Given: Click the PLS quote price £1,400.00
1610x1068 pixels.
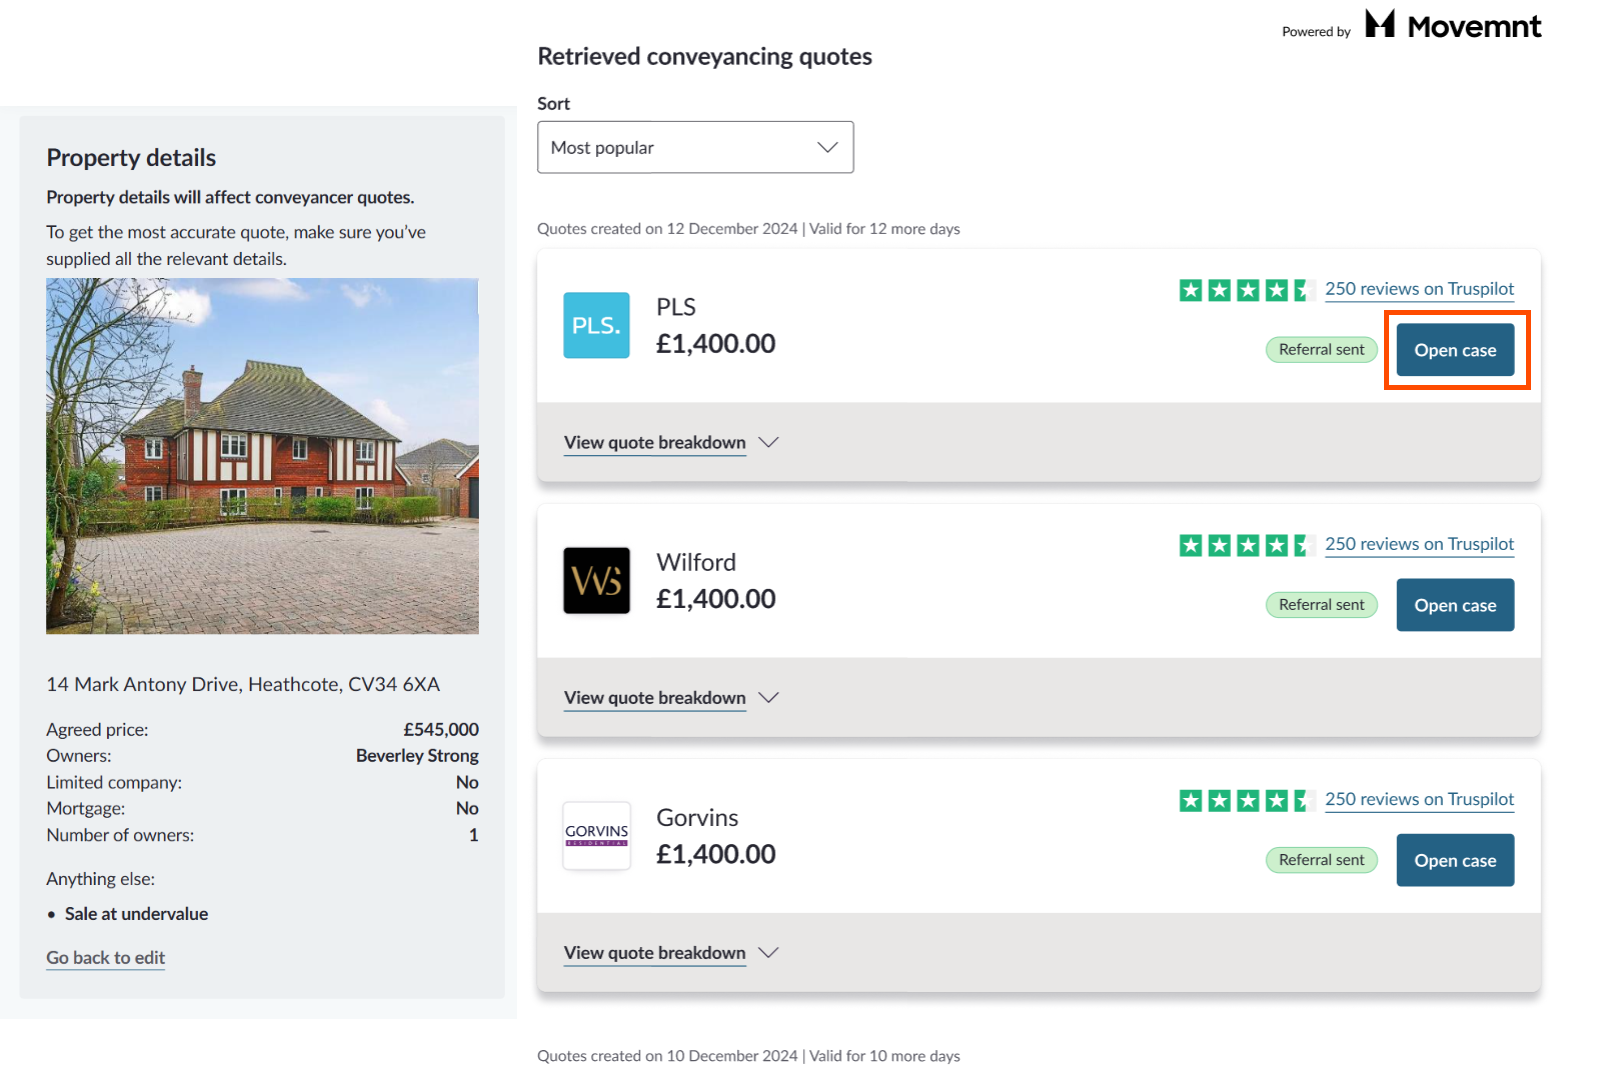Looking at the screenshot, I should click(x=716, y=343).
